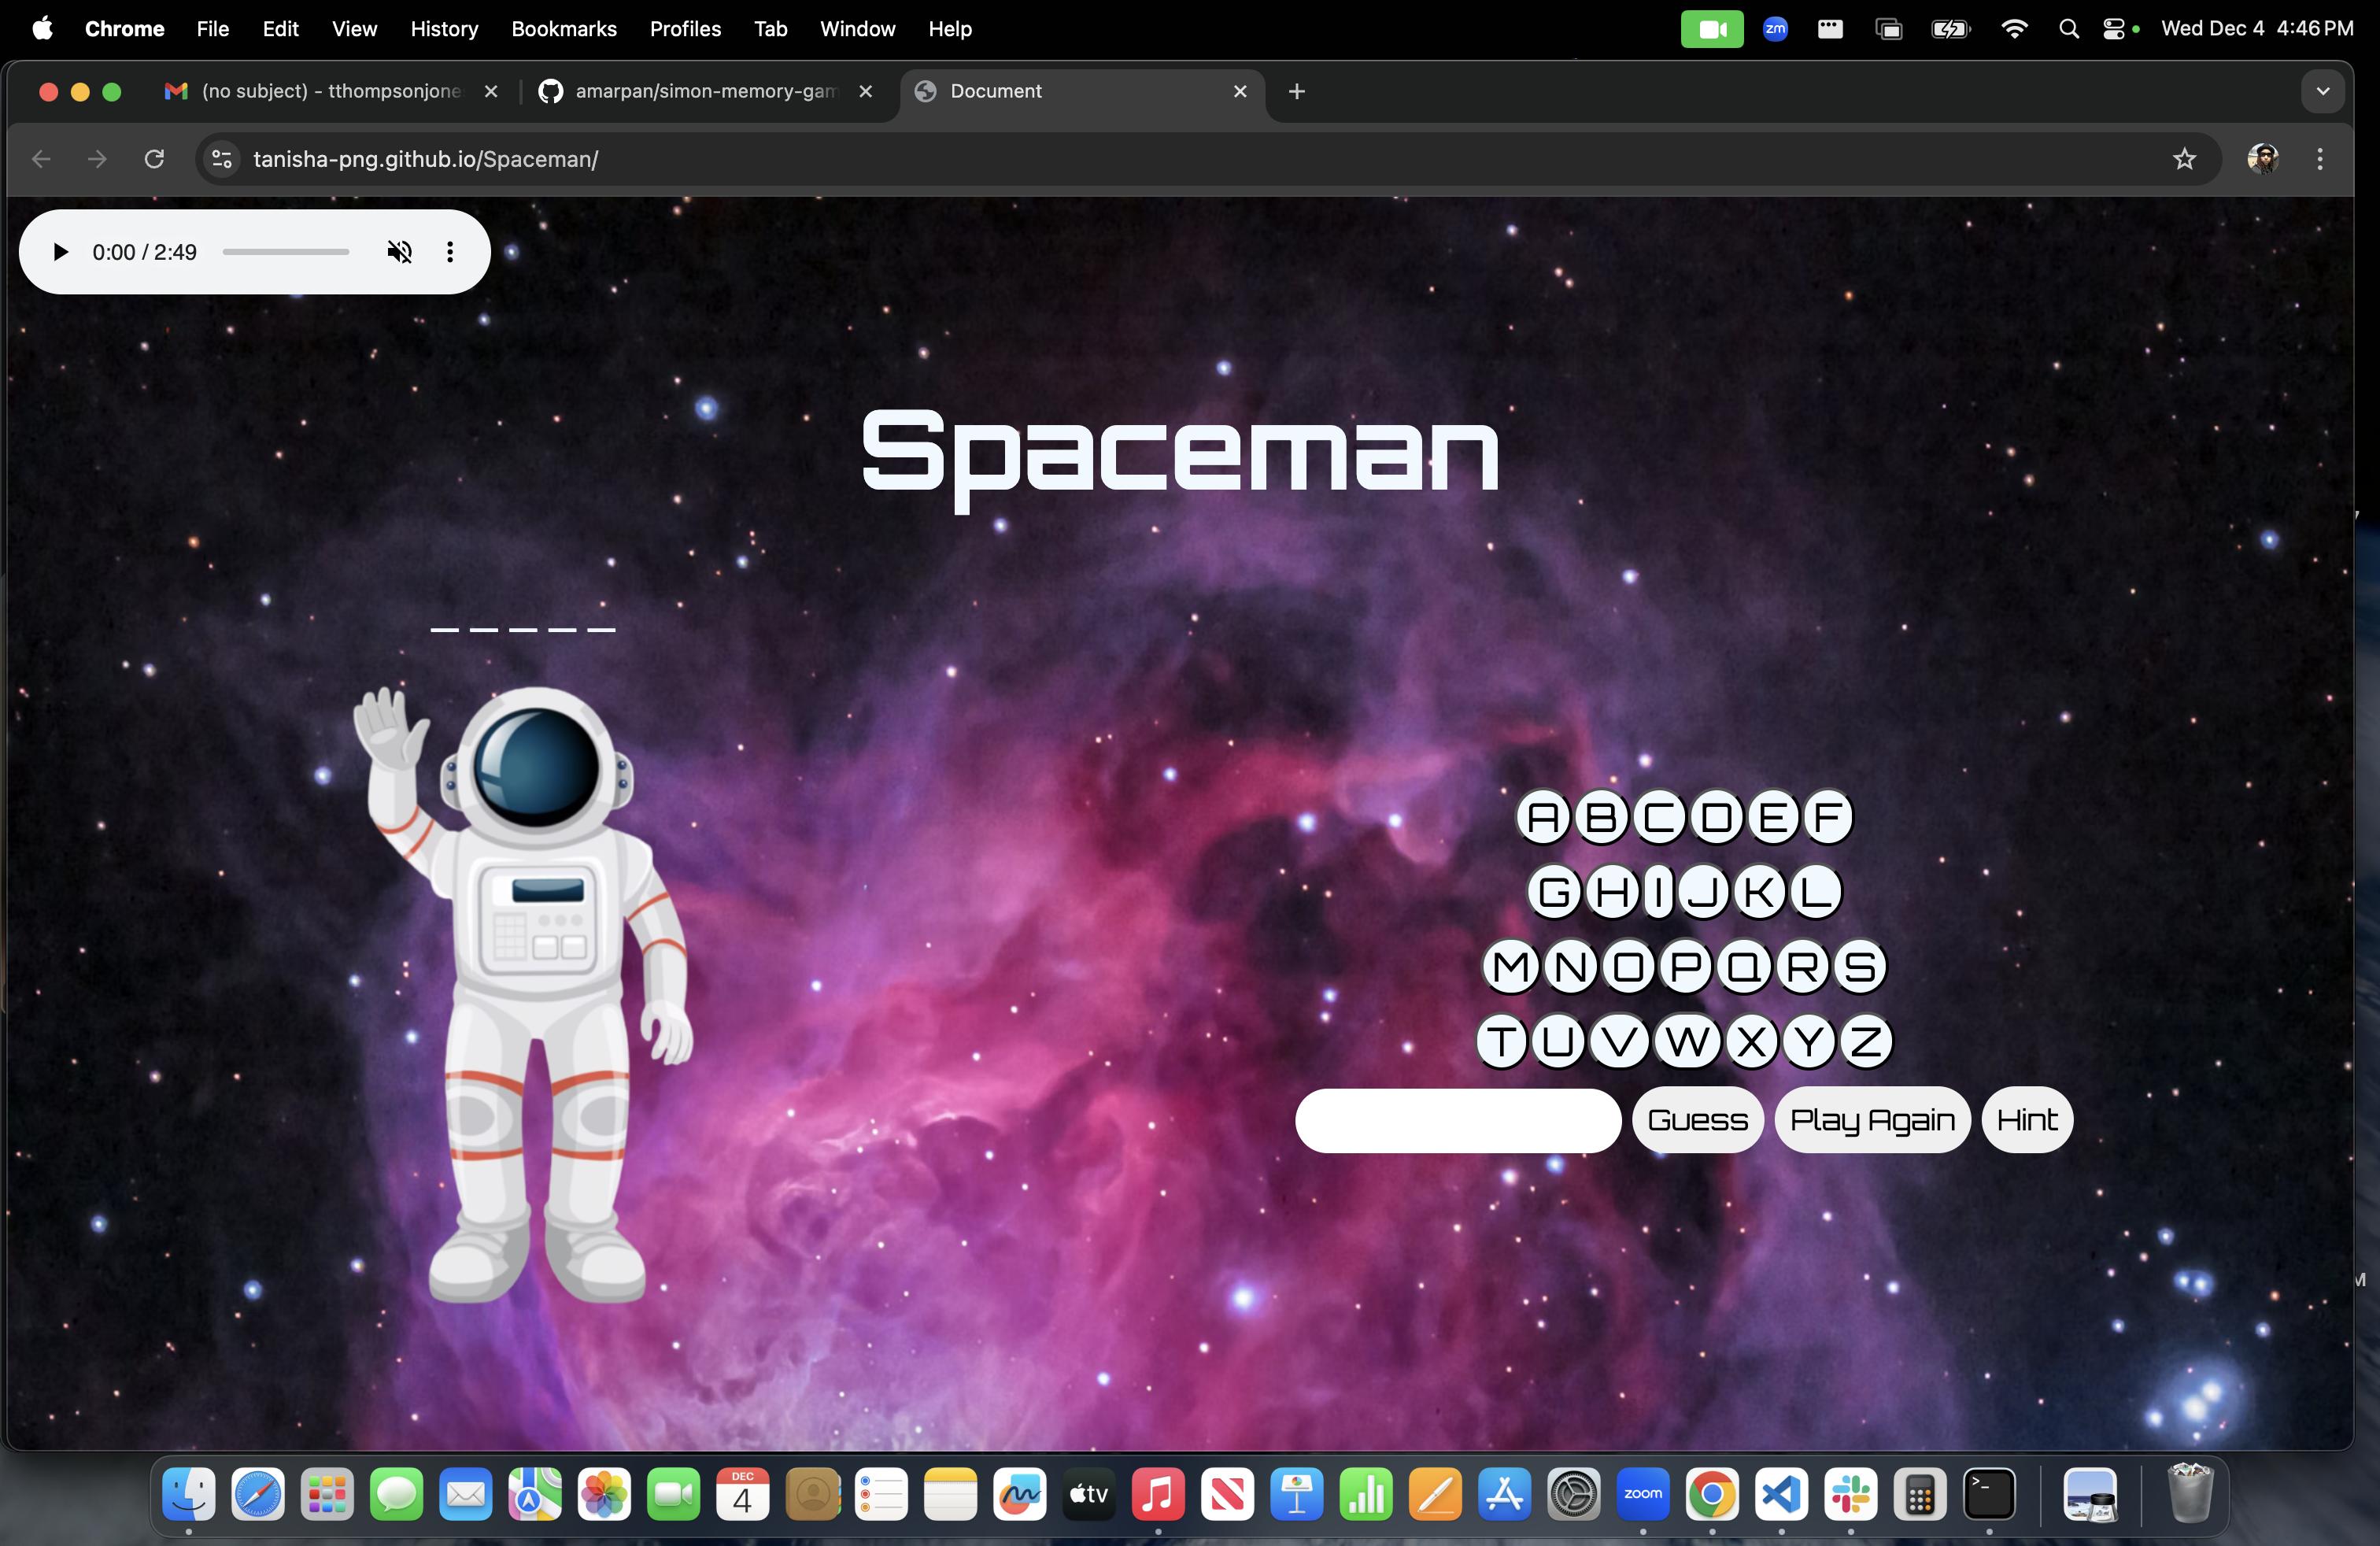
Task: Bookmark this page with star icon
Action: [2184, 159]
